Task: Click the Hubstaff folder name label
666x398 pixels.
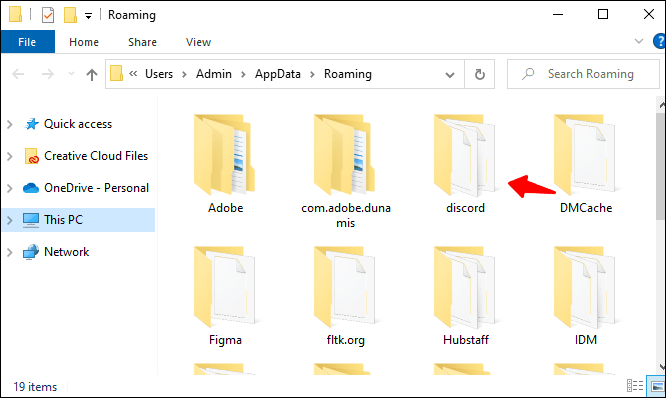Action: [466, 340]
